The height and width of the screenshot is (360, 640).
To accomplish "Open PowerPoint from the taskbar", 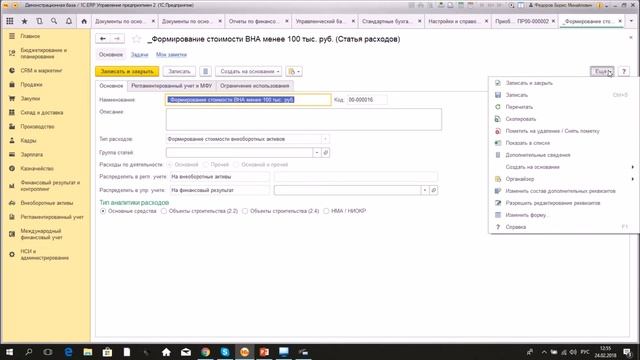I will tap(264, 352).
